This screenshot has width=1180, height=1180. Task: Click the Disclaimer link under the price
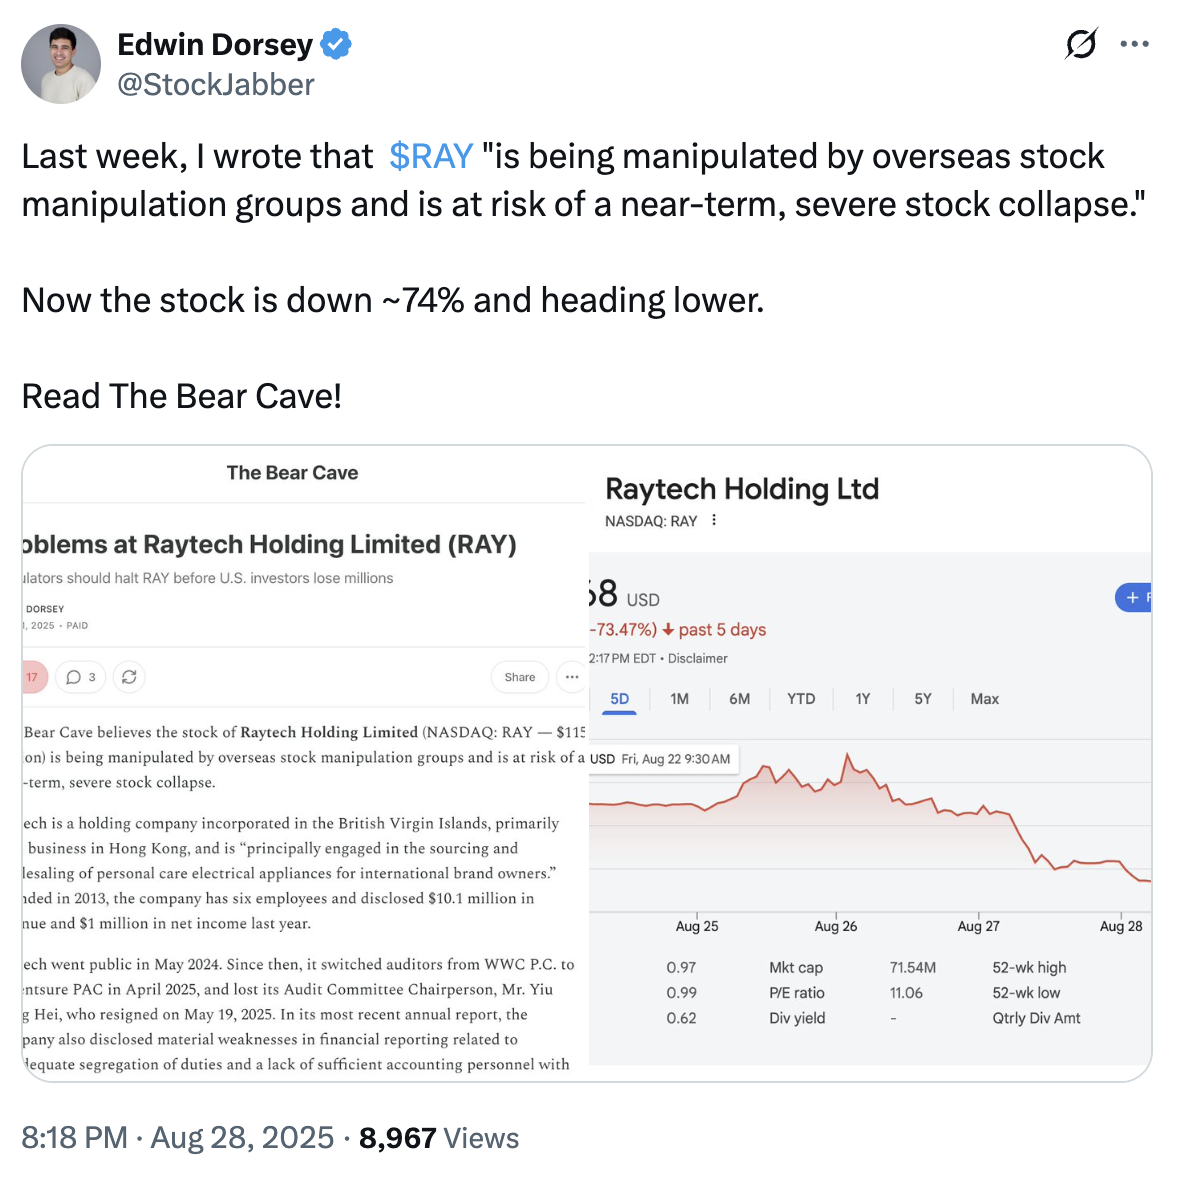tap(698, 658)
